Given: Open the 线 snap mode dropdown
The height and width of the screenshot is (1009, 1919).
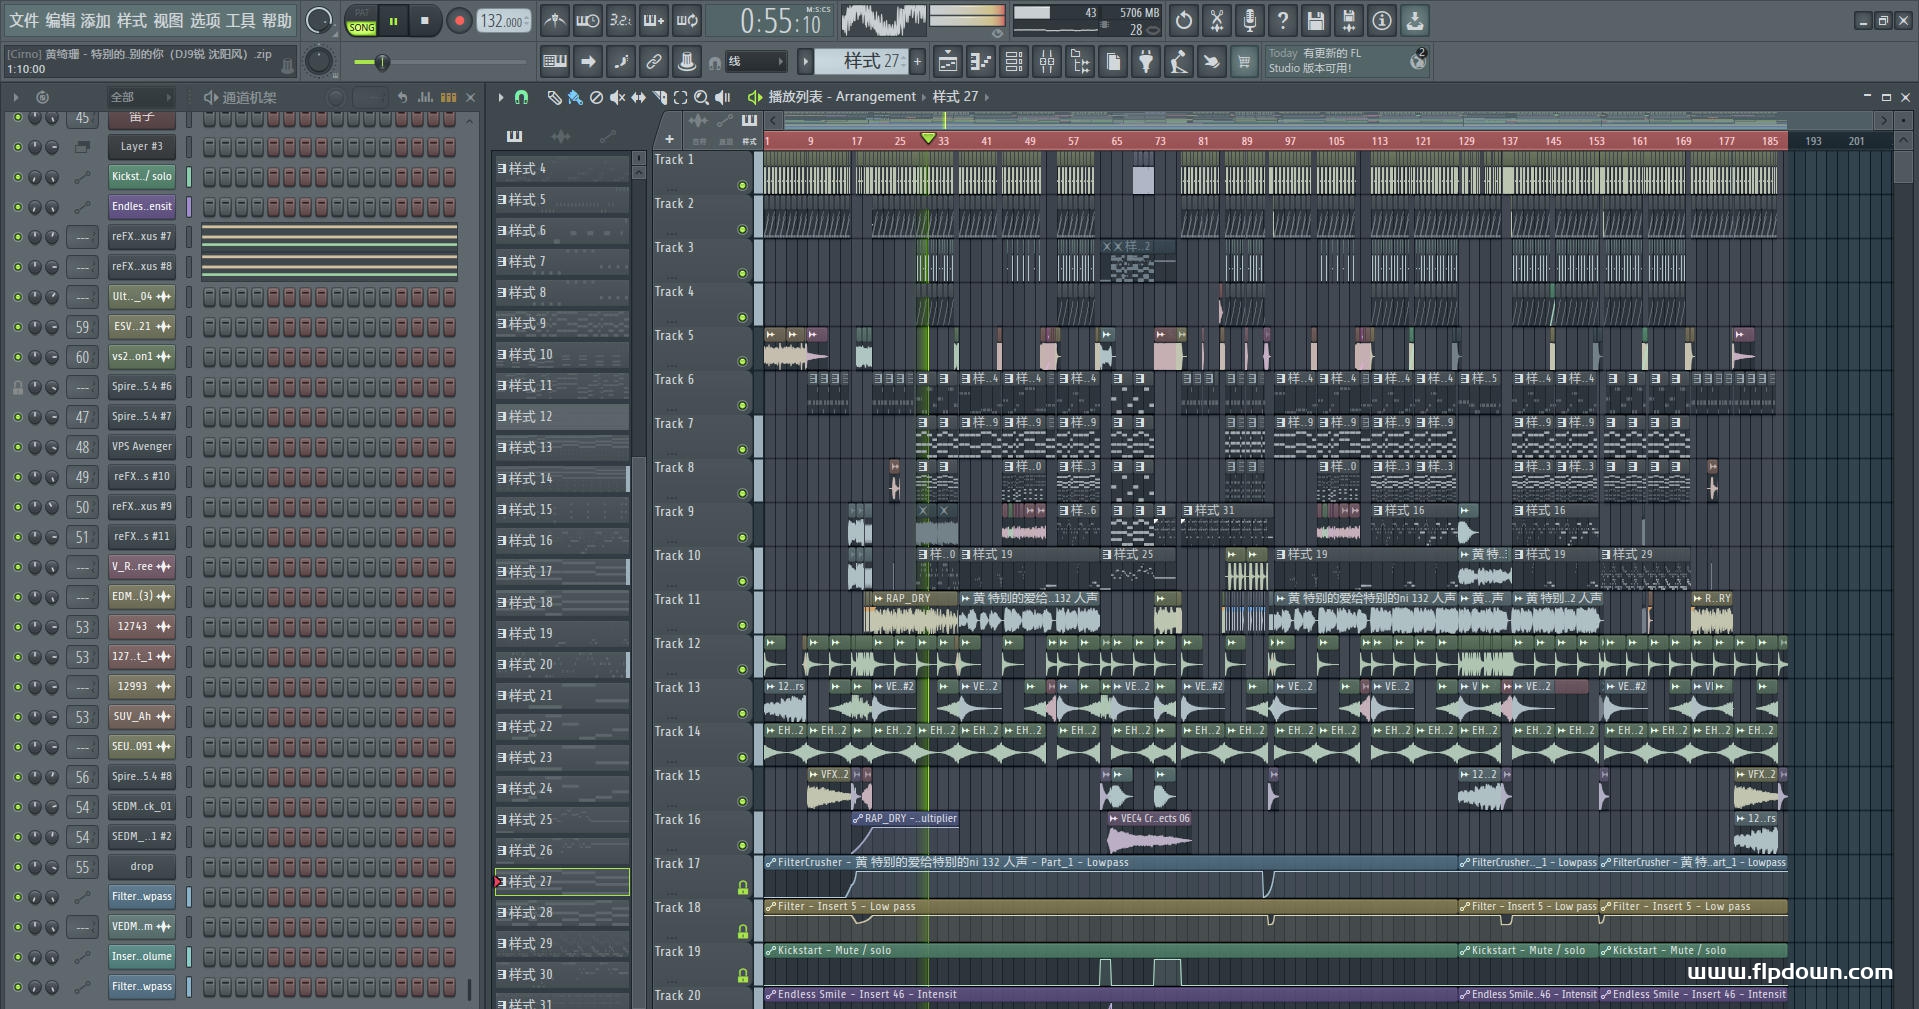Looking at the screenshot, I should click(755, 62).
